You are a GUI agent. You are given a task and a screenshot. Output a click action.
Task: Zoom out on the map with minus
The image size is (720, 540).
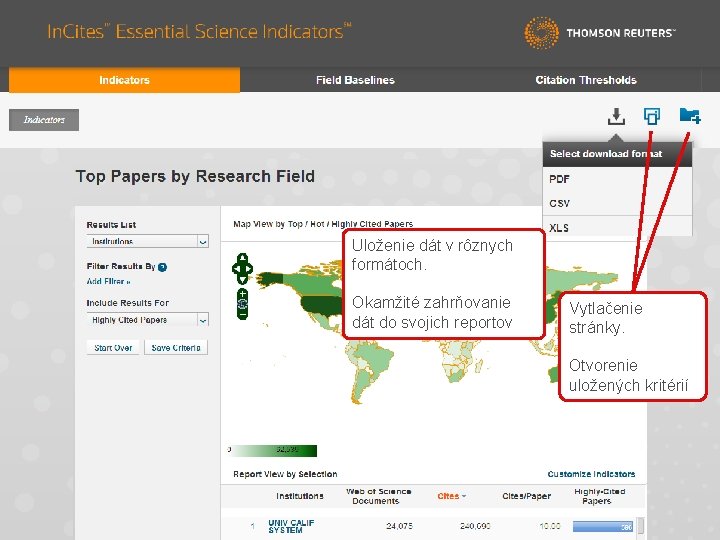point(242,314)
